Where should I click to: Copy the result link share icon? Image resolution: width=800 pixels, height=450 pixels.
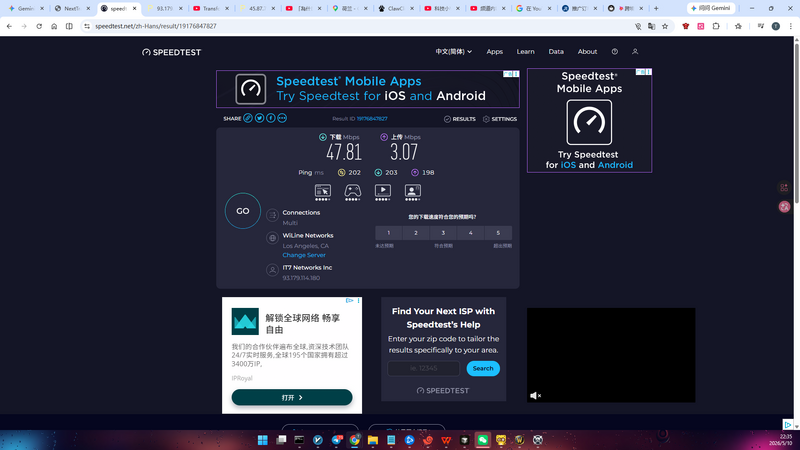pos(248,118)
